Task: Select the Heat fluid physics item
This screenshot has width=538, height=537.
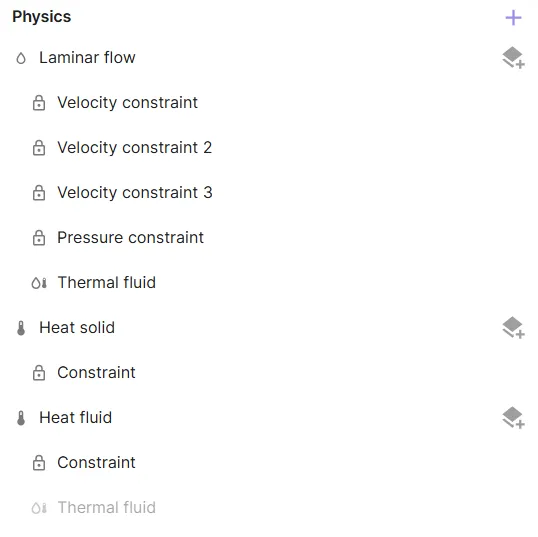Action: [x=75, y=418]
